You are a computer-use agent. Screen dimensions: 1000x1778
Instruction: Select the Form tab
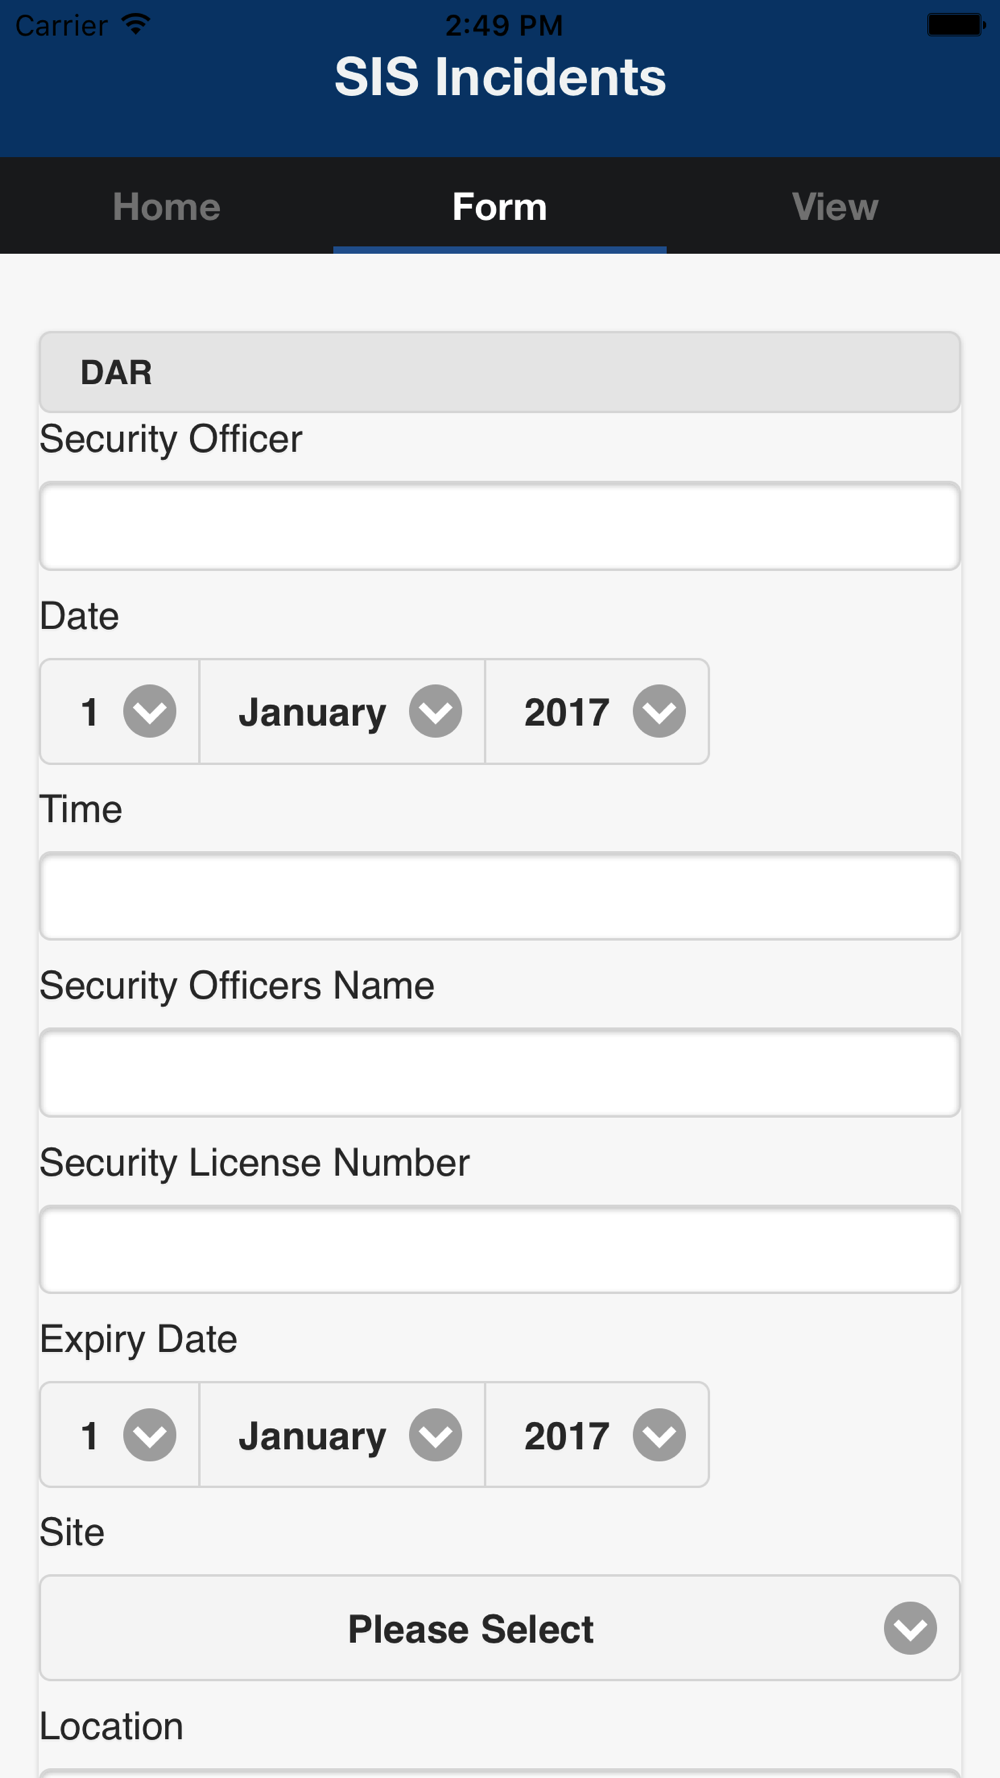(500, 206)
